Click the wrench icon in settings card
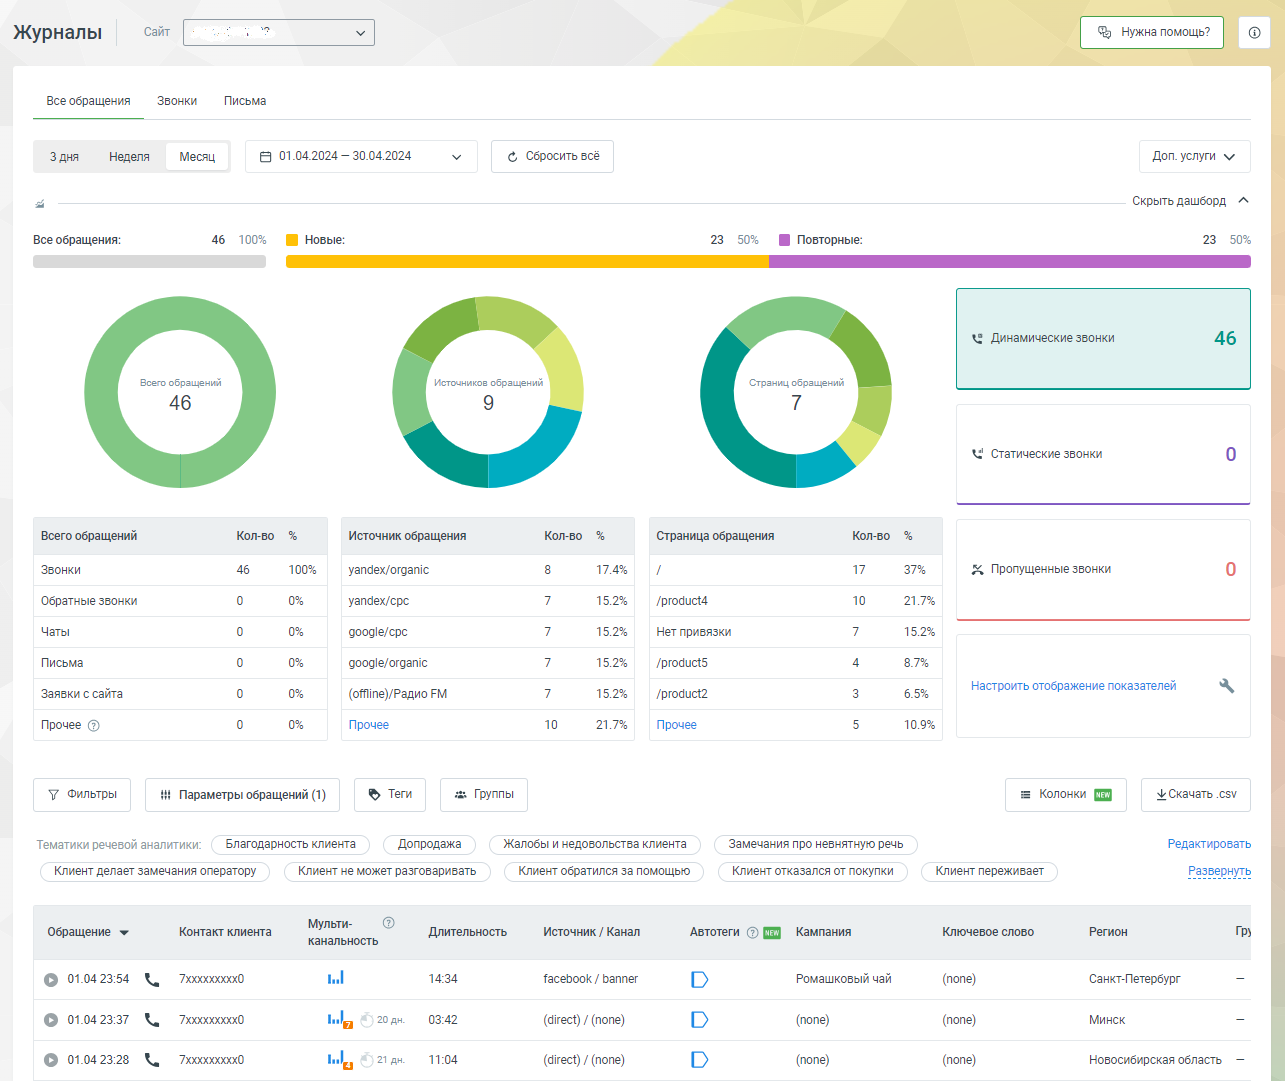Image resolution: width=1285 pixels, height=1081 pixels. click(1227, 686)
